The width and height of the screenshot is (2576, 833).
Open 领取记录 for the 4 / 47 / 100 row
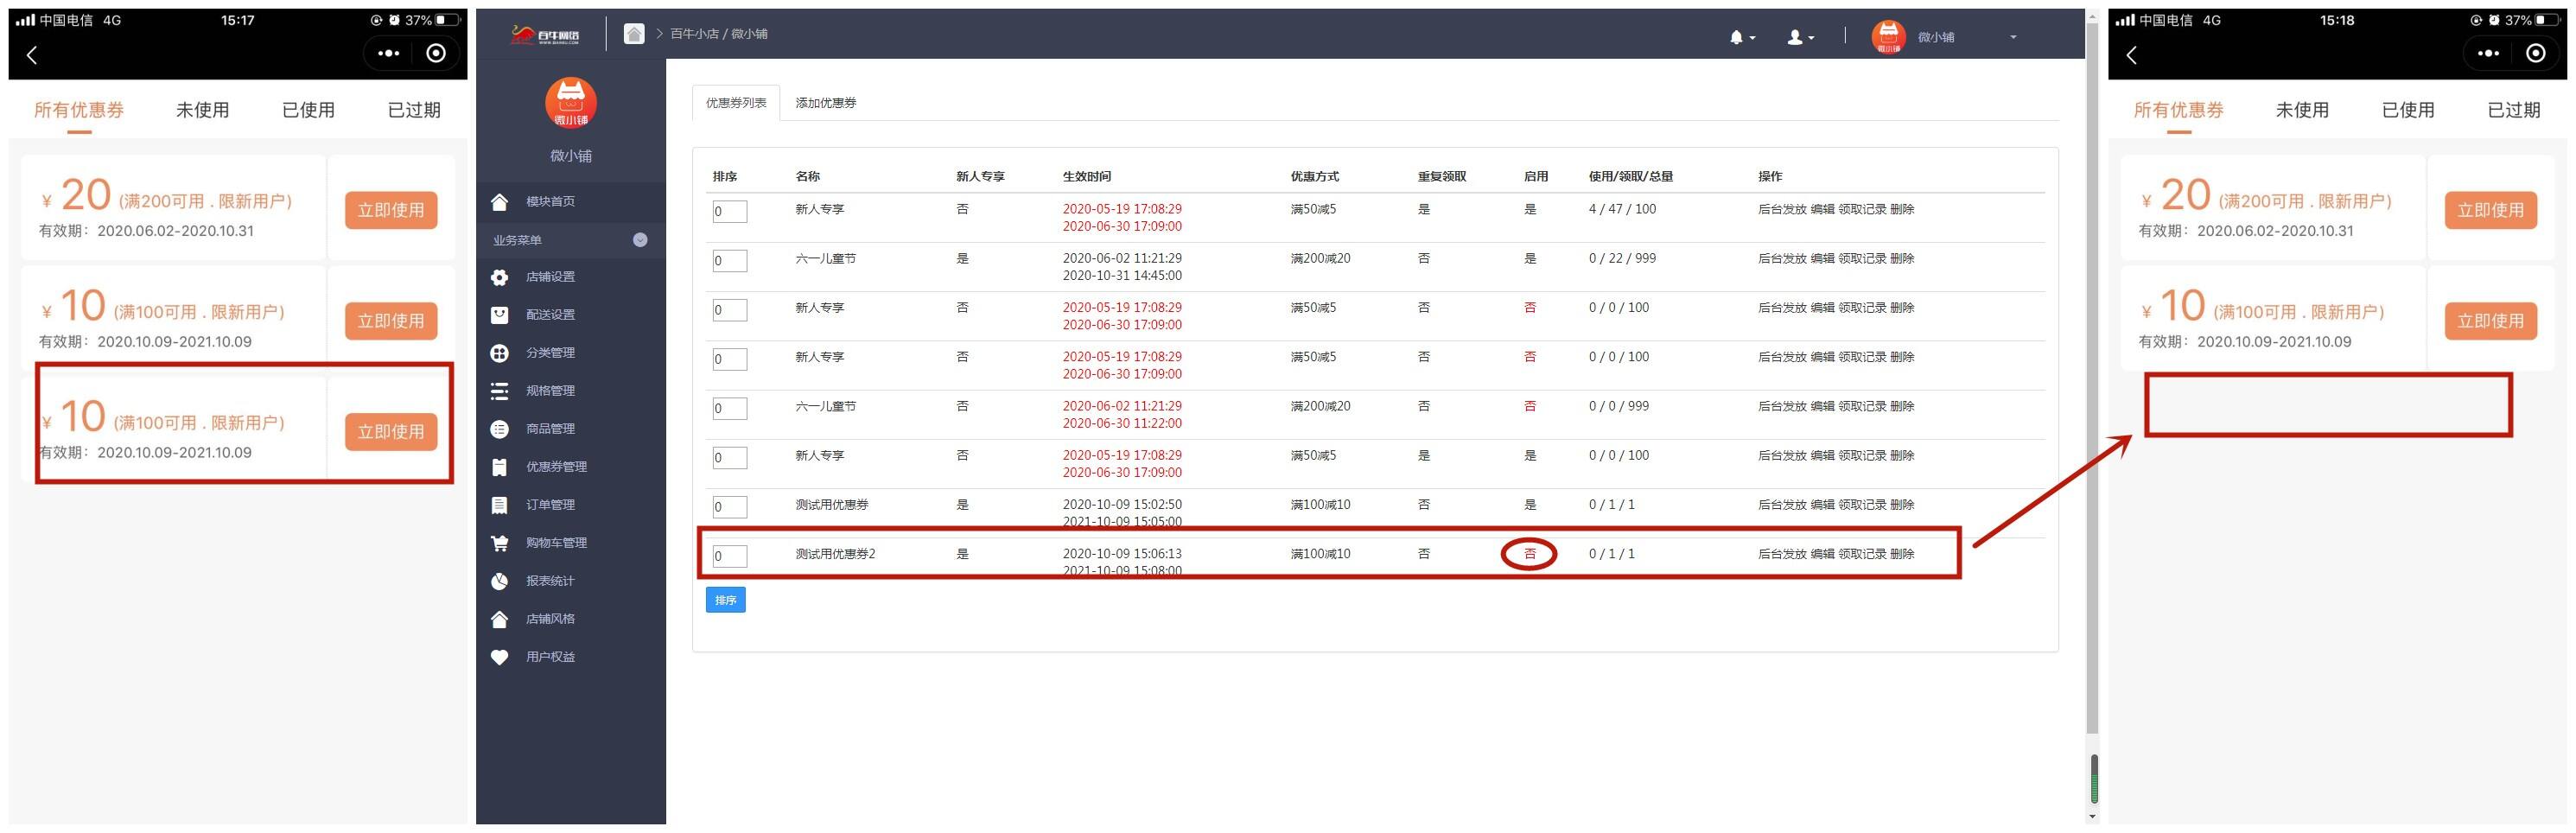(x=1862, y=210)
